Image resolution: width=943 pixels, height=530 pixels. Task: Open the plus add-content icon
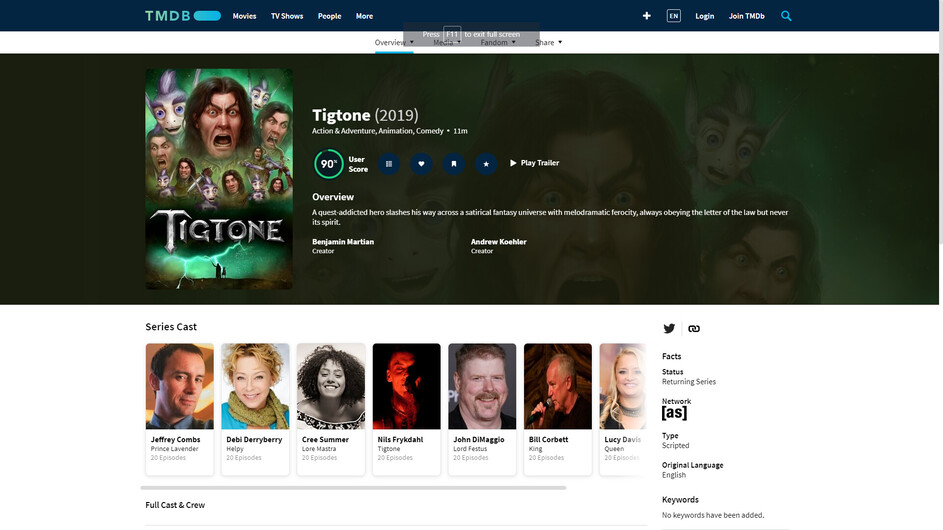point(647,16)
